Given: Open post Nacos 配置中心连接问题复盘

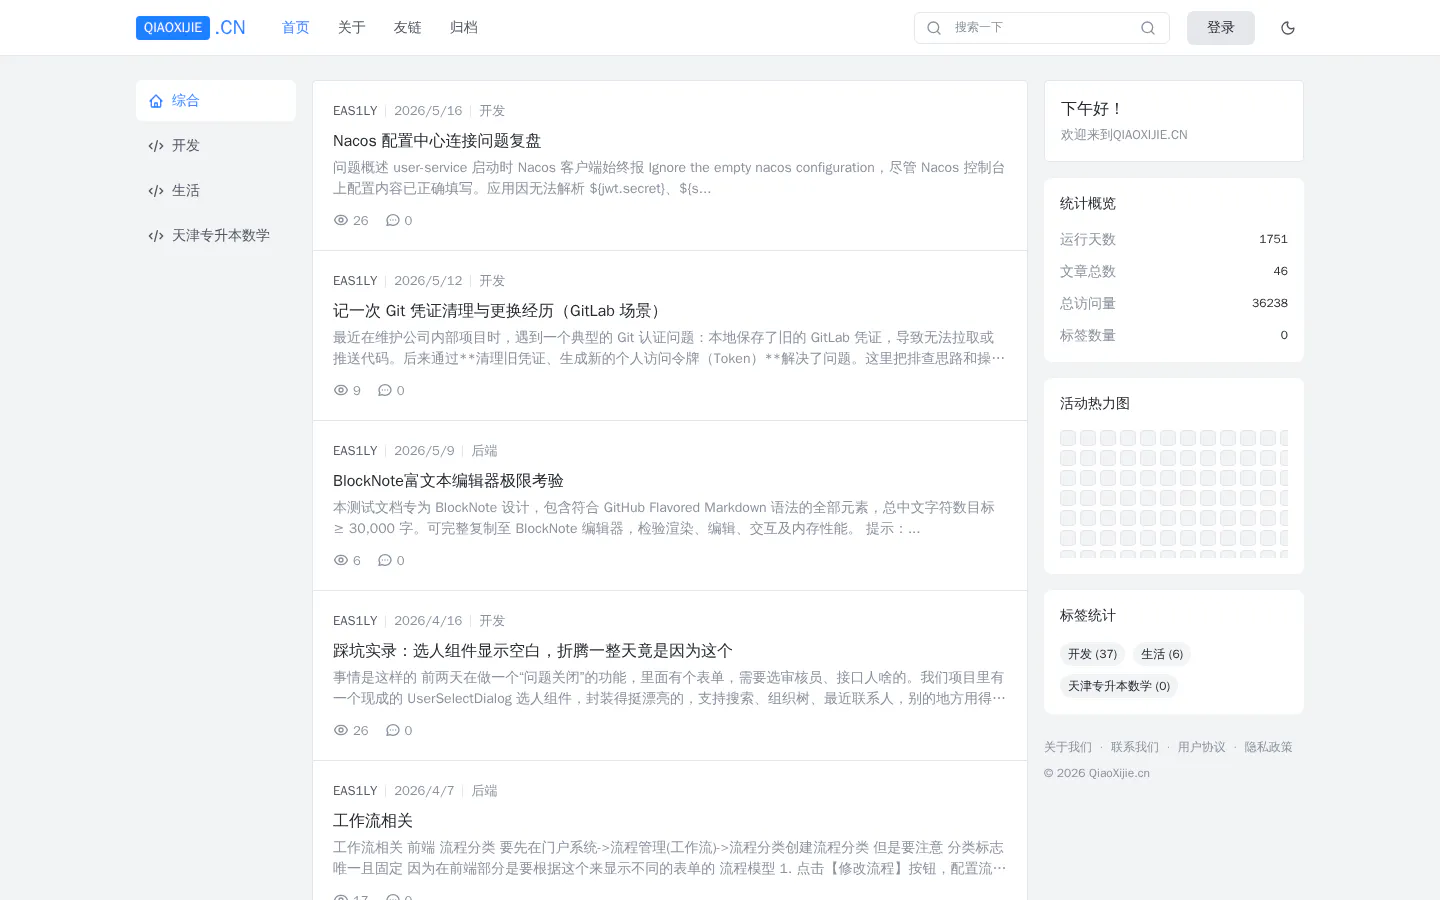Looking at the screenshot, I should pyautogui.click(x=437, y=141).
